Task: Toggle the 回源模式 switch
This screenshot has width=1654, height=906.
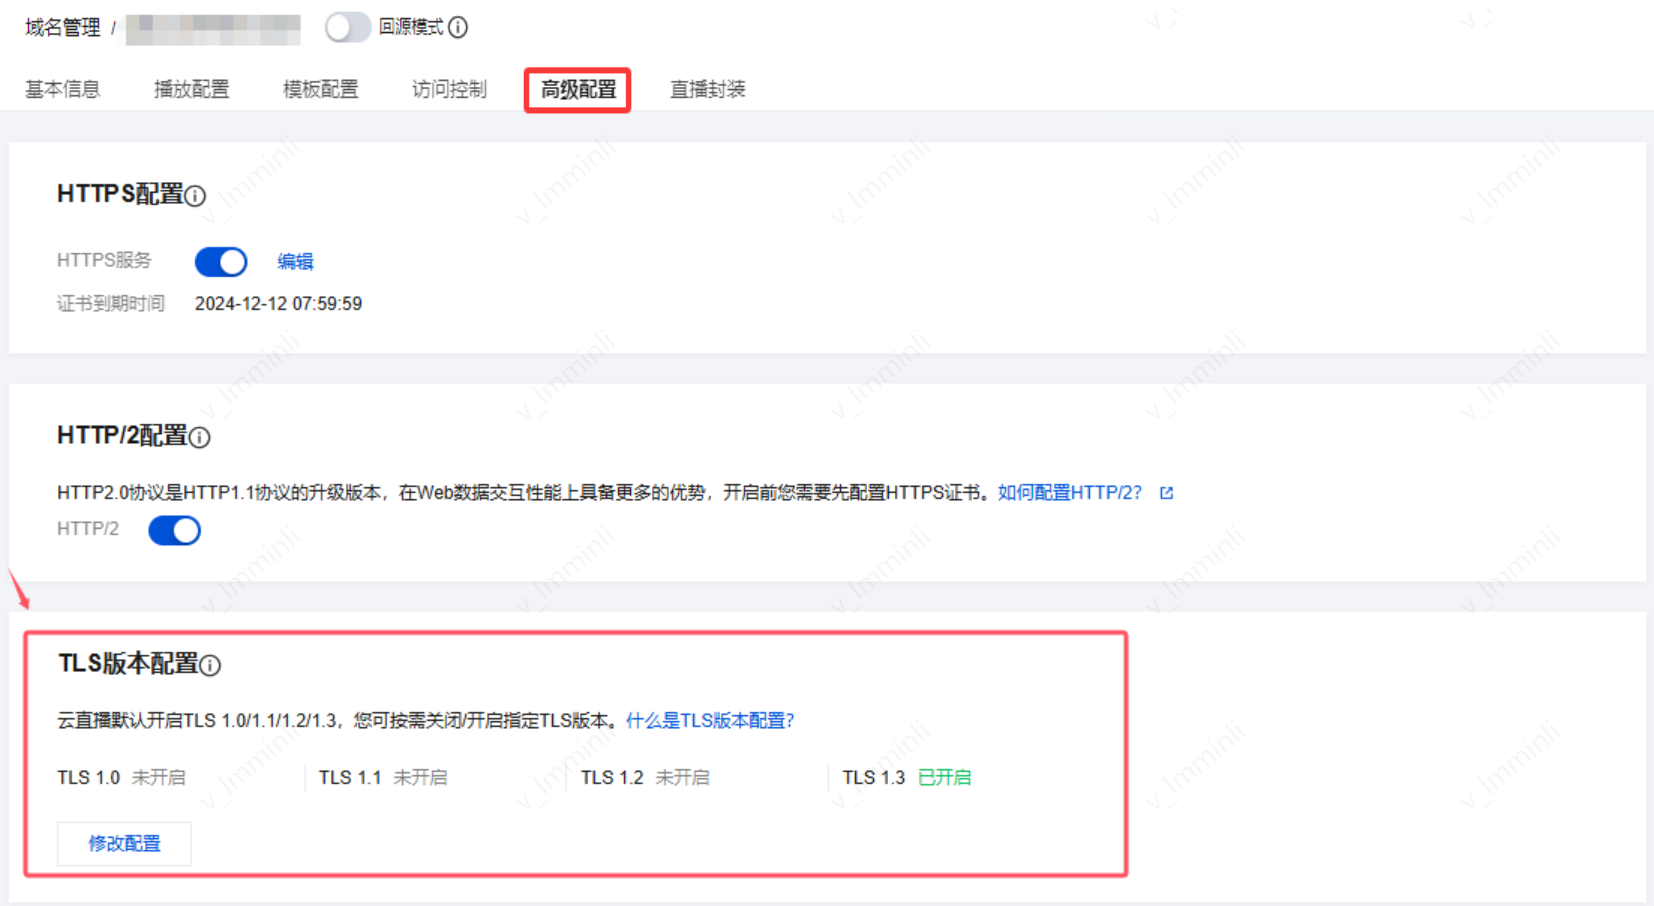Action: [347, 27]
